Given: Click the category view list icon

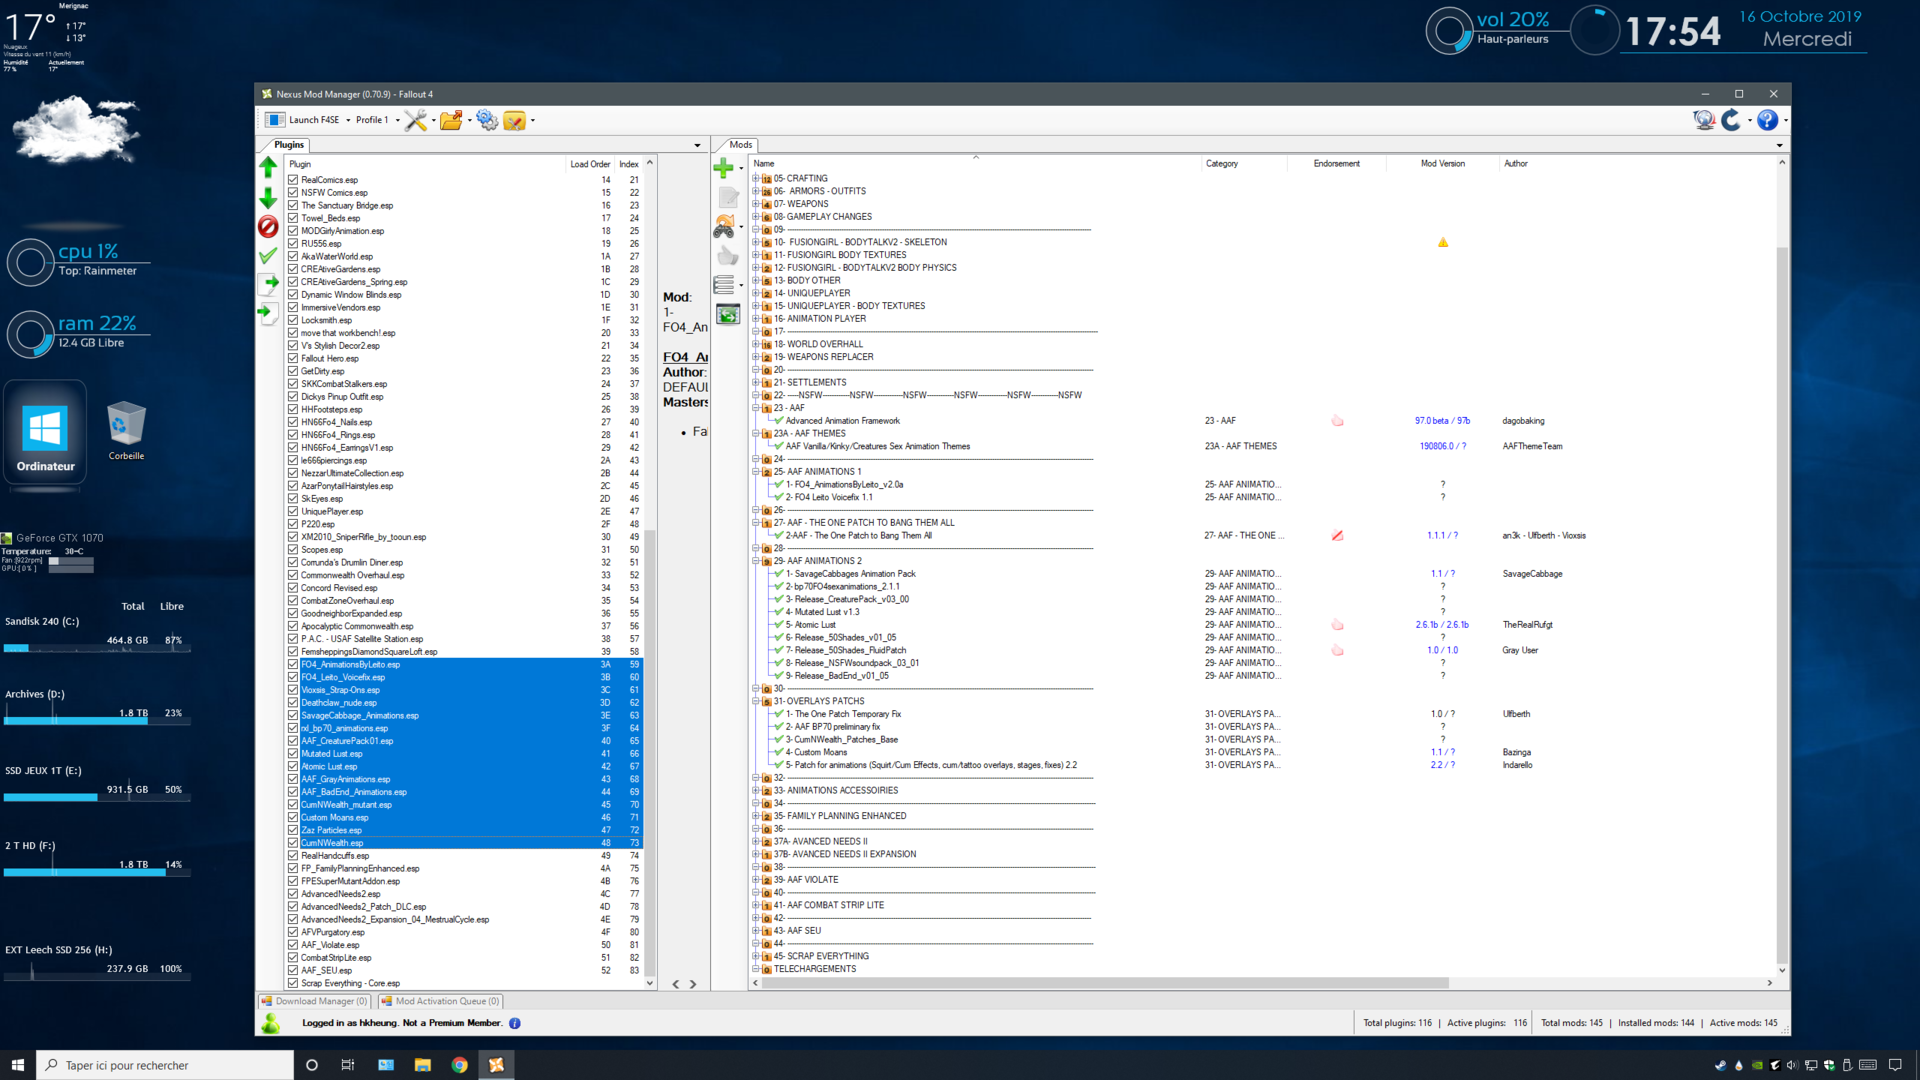Looking at the screenshot, I should pyautogui.click(x=724, y=285).
